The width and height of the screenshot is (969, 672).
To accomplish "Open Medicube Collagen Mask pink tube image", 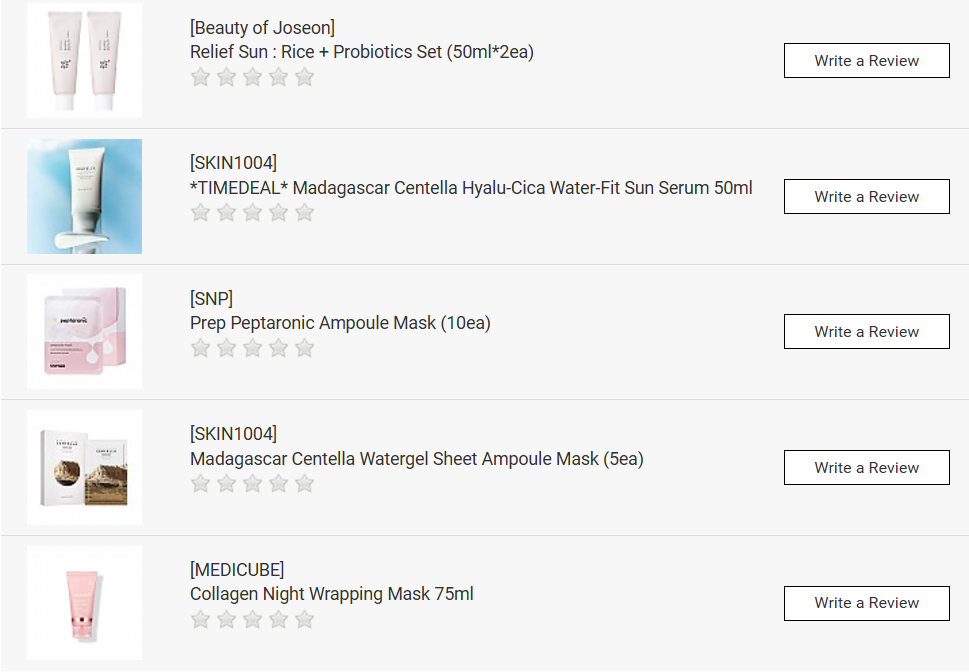I will pyautogui.click(x=85, y=603).
